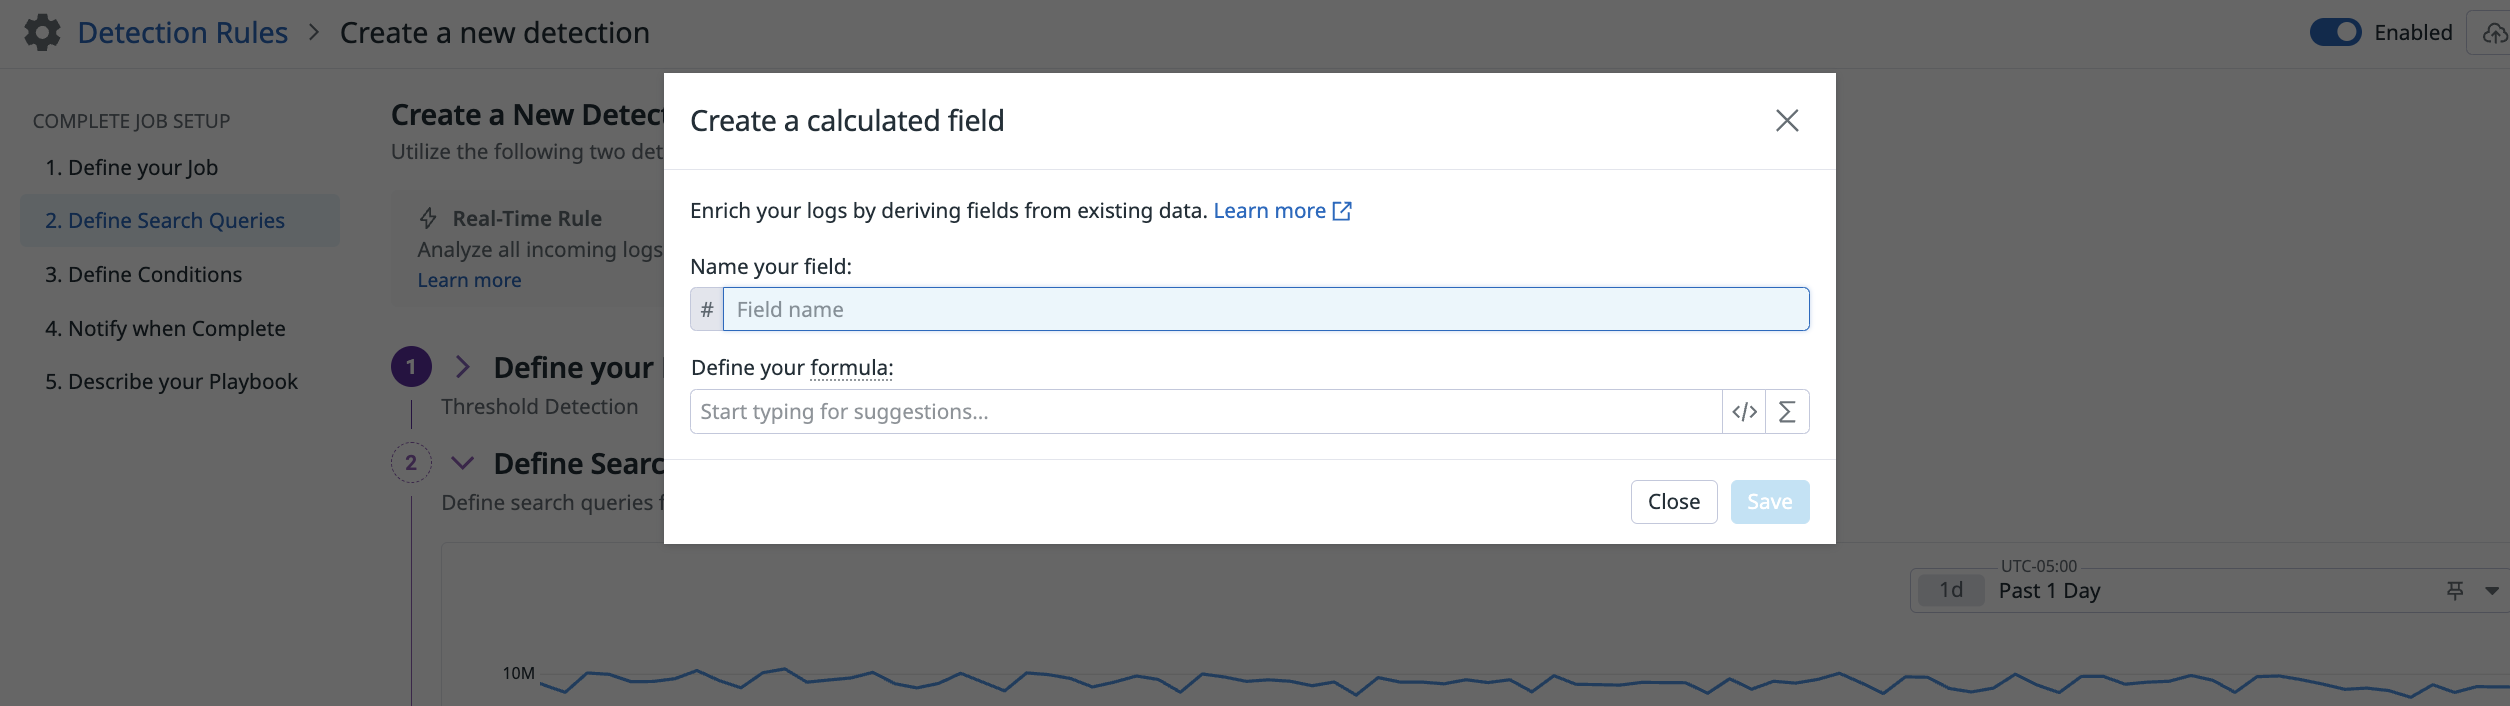Viewport: 2510px width, 706px height.
Task: Click the step 1 numbered circle
Action: pyautogui.click(x=411, y=367)
